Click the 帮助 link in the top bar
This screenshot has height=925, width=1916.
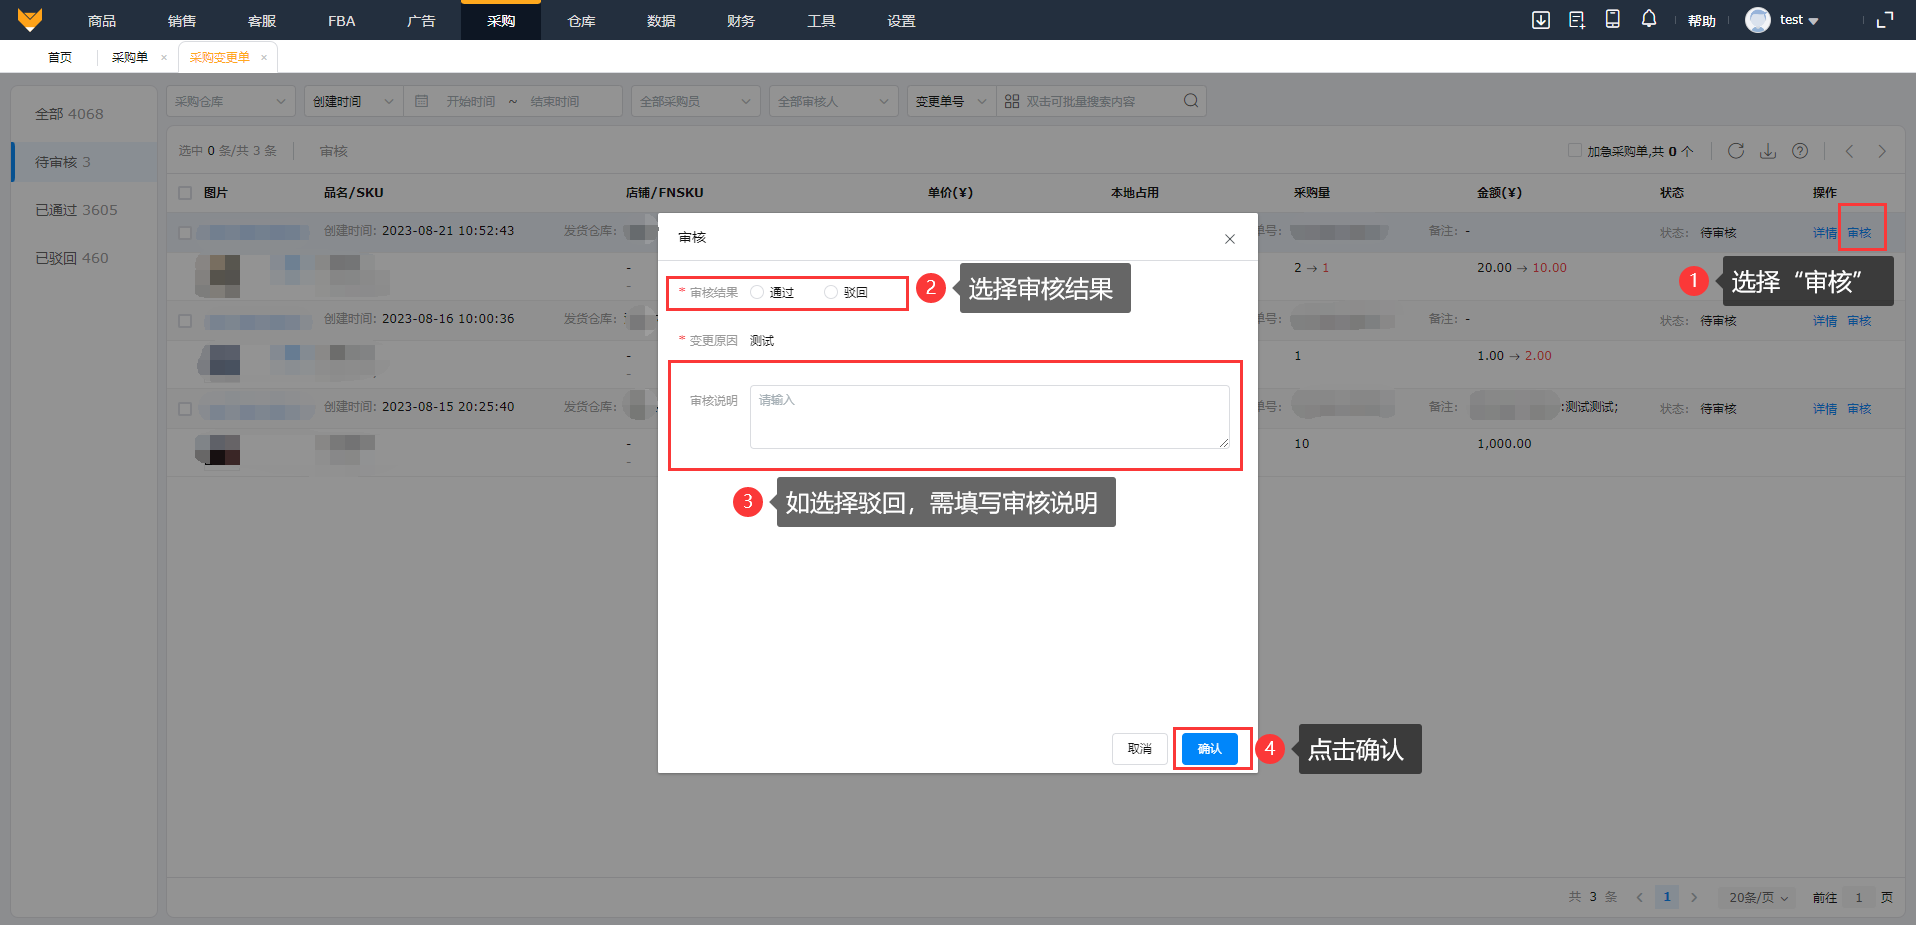pos(1702,20)
